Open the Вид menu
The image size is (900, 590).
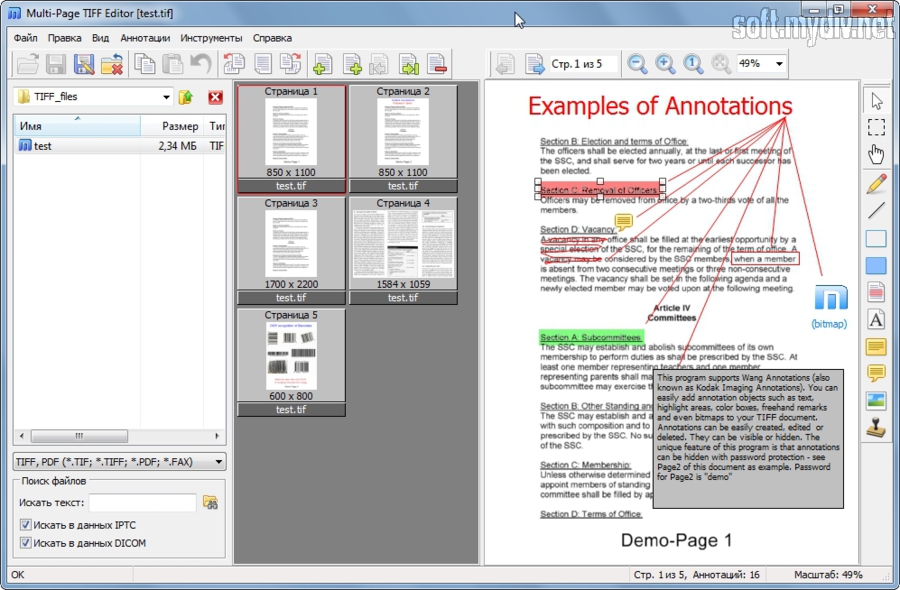[100, 38]
